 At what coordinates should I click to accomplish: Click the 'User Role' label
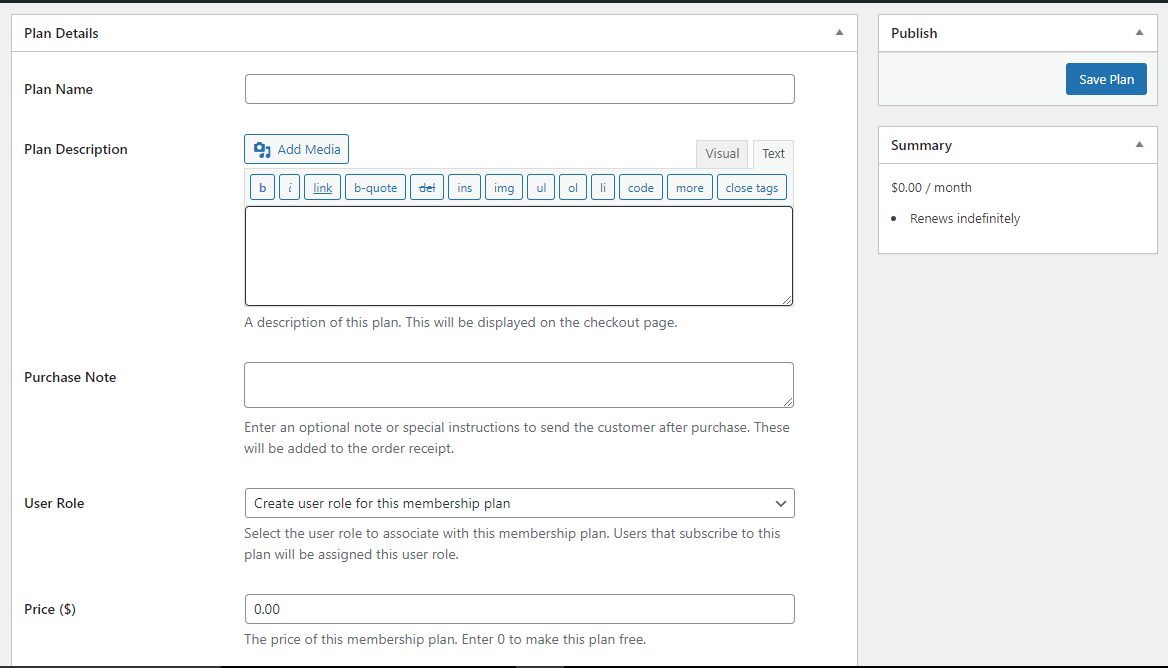pos(54,503)
